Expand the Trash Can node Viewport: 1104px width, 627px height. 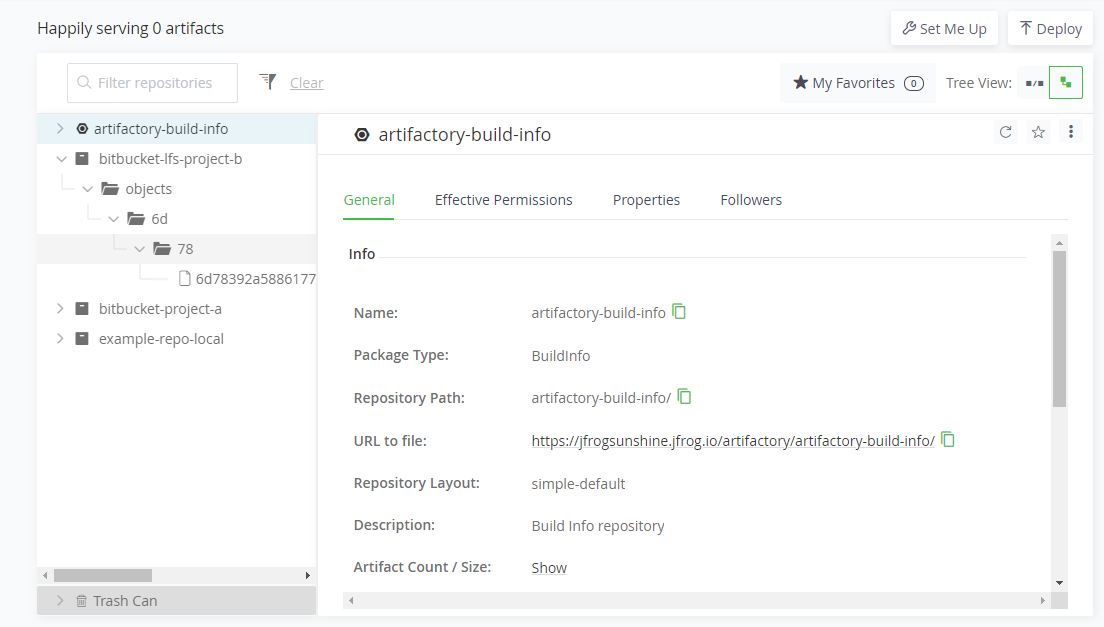tap(61, 601)
